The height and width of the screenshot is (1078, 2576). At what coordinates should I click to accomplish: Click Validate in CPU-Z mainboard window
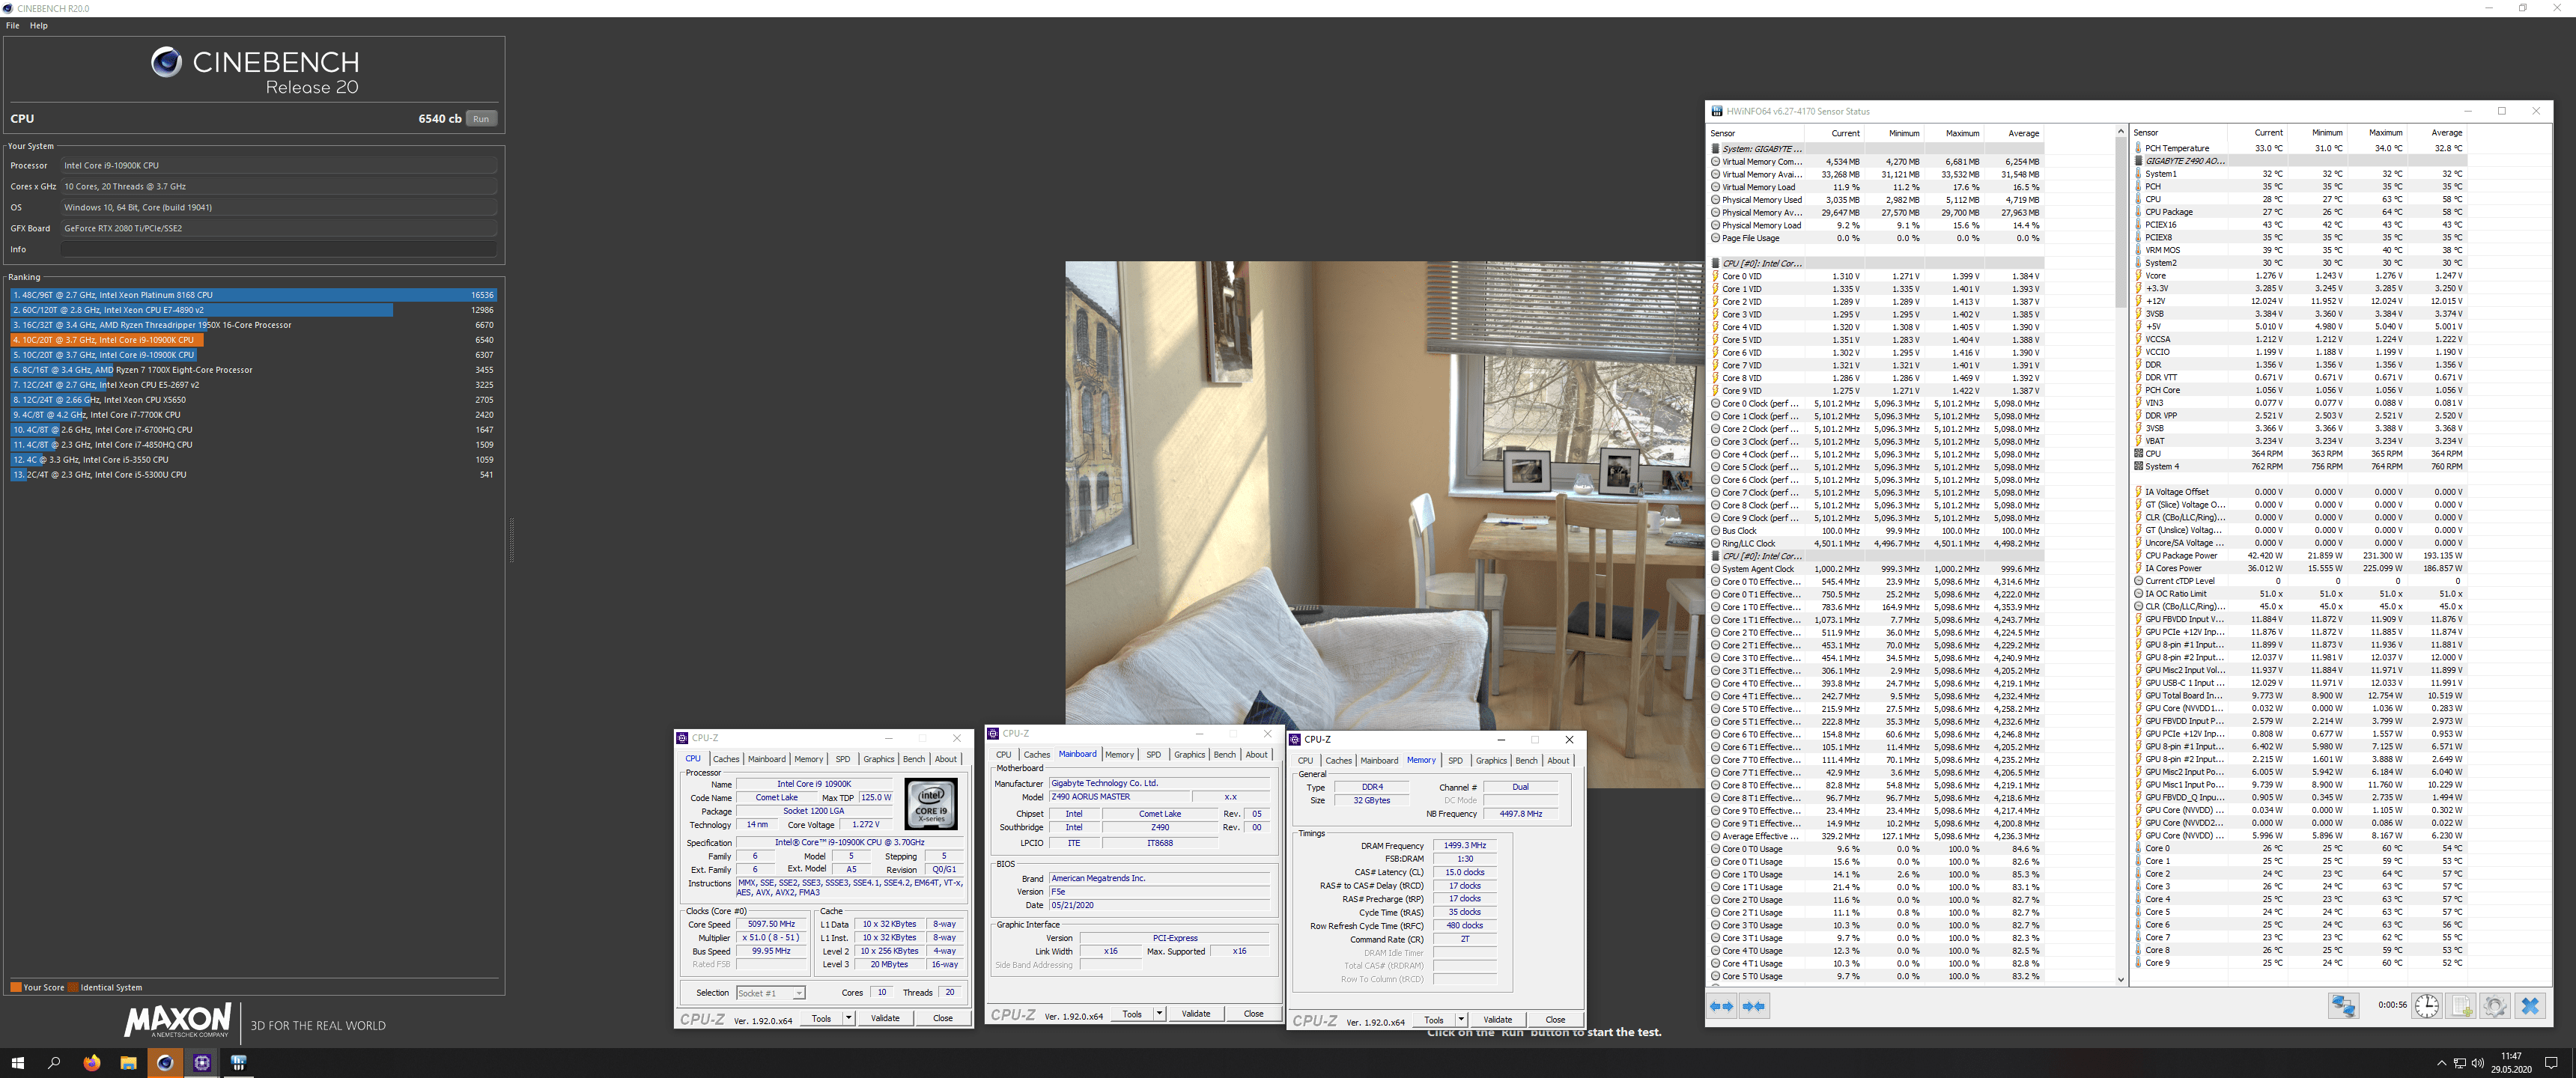pos(1196,1014)
